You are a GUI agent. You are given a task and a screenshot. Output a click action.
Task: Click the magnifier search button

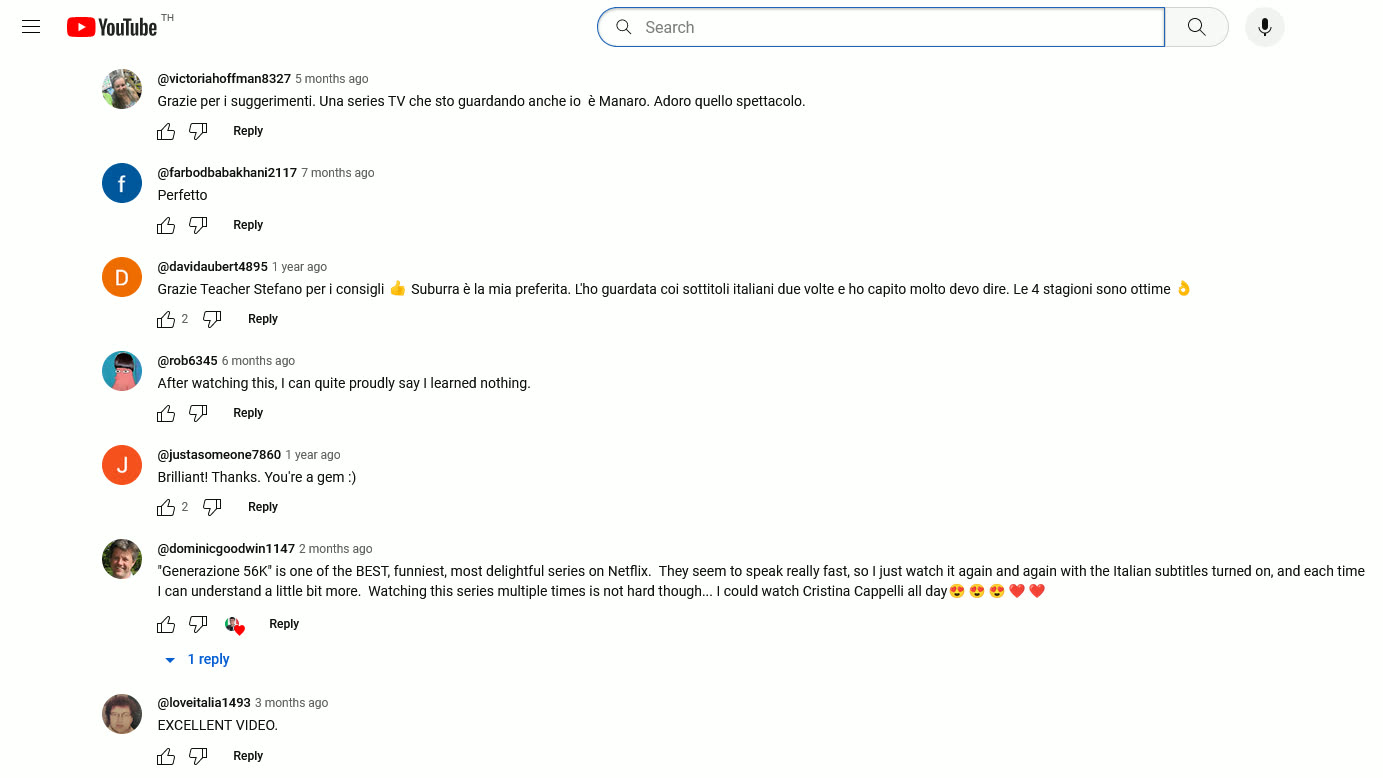point(1196,27)
